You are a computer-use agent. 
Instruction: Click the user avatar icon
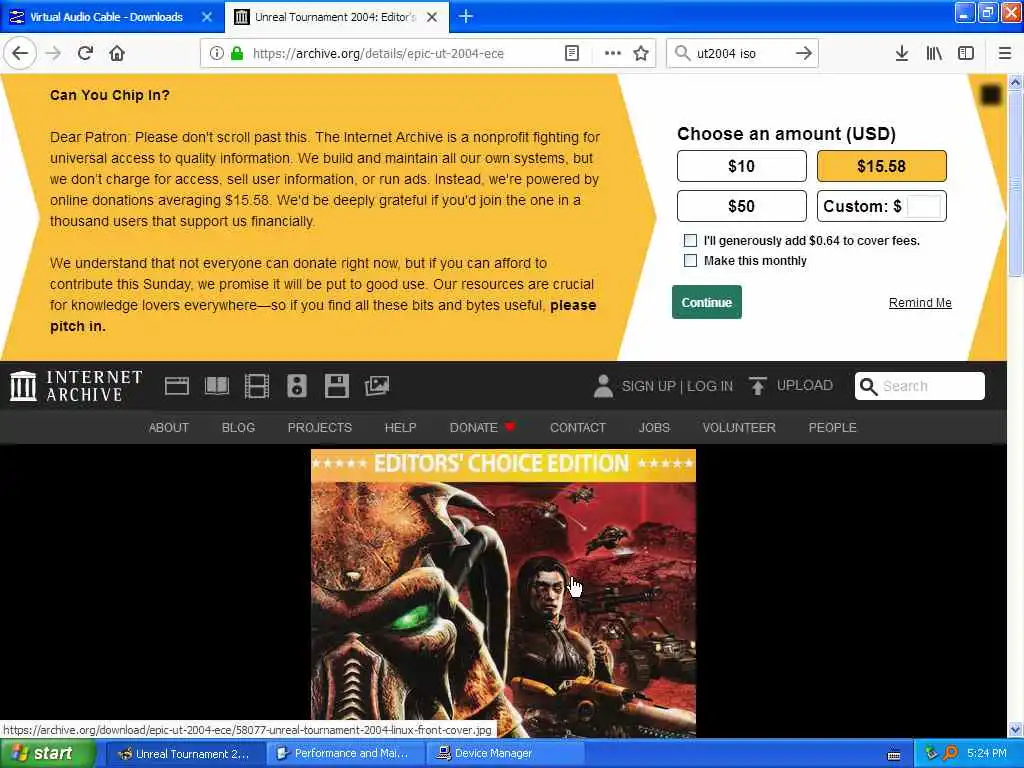(603, 386)
